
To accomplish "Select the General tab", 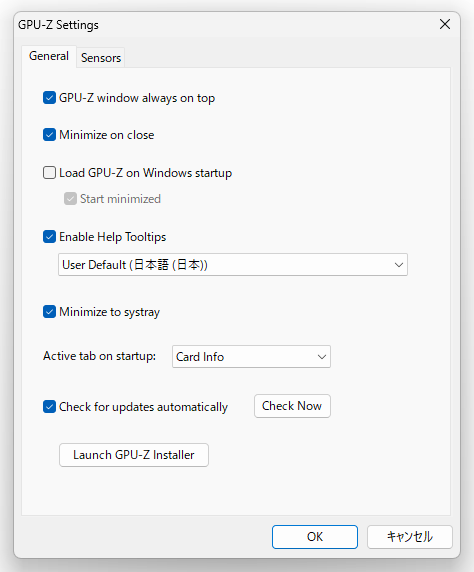I will pos(49,56).
